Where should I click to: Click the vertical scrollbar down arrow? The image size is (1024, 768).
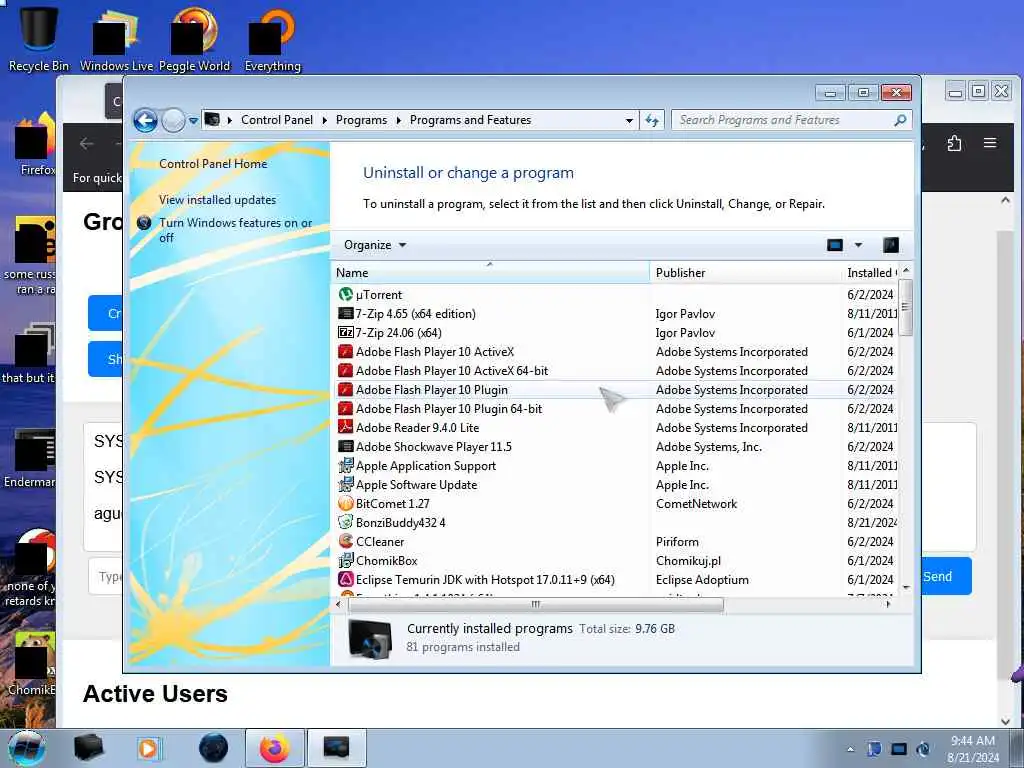(906, 588)
